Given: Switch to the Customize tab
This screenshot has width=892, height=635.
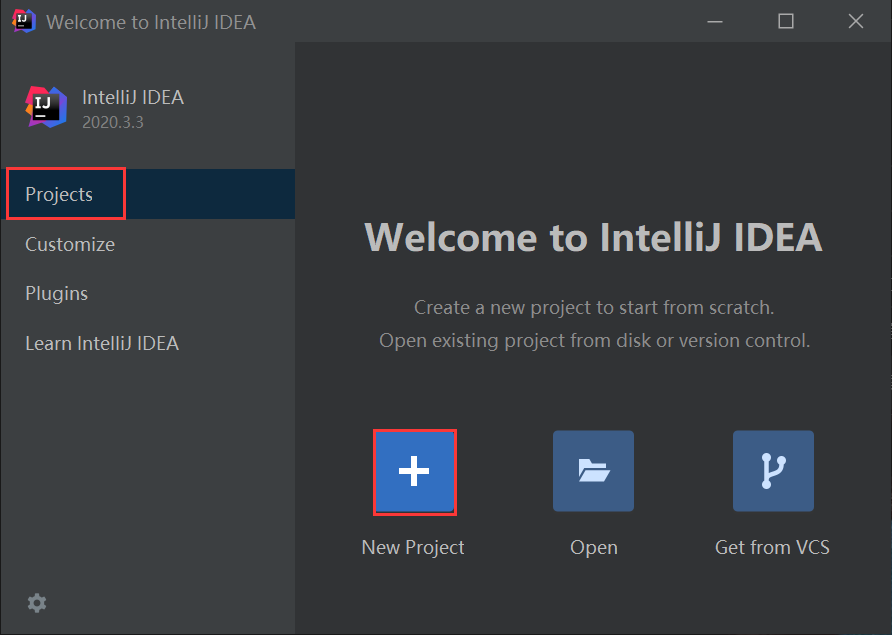Looking at the screenshot, I should [147, 244].
